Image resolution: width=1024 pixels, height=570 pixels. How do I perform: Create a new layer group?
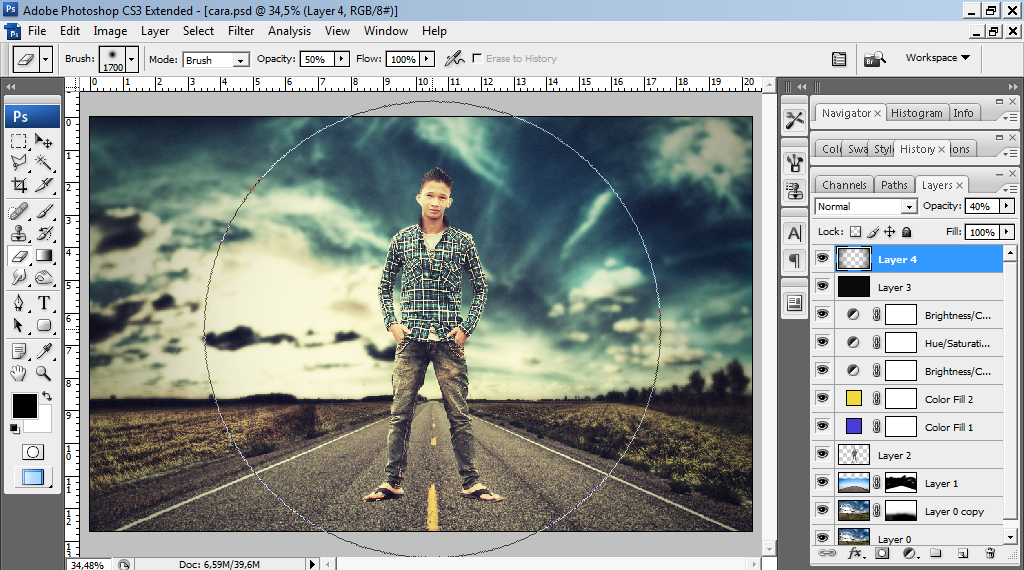[x=936, y=553]
